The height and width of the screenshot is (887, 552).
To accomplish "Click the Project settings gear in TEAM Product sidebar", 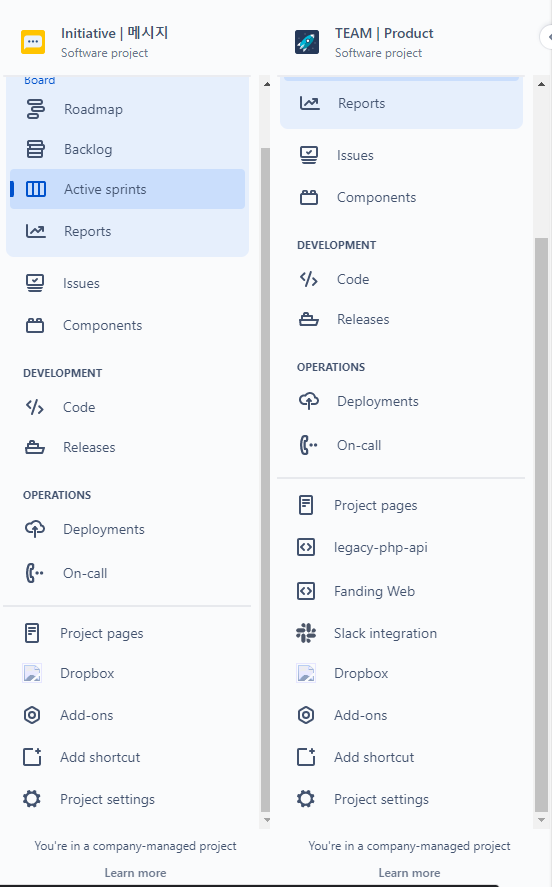I will click(306, 799).
